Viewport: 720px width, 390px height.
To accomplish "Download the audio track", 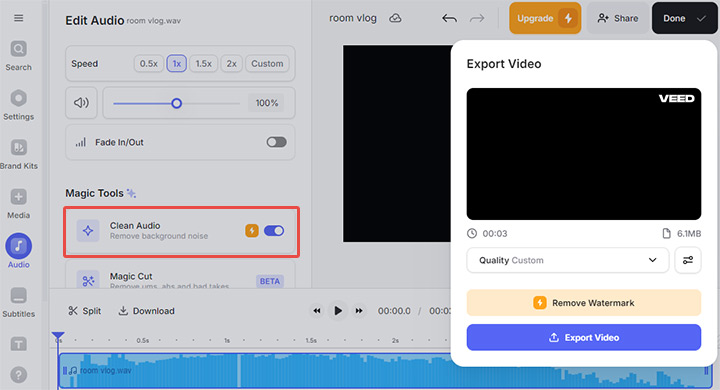I will [x=146, y=311].
